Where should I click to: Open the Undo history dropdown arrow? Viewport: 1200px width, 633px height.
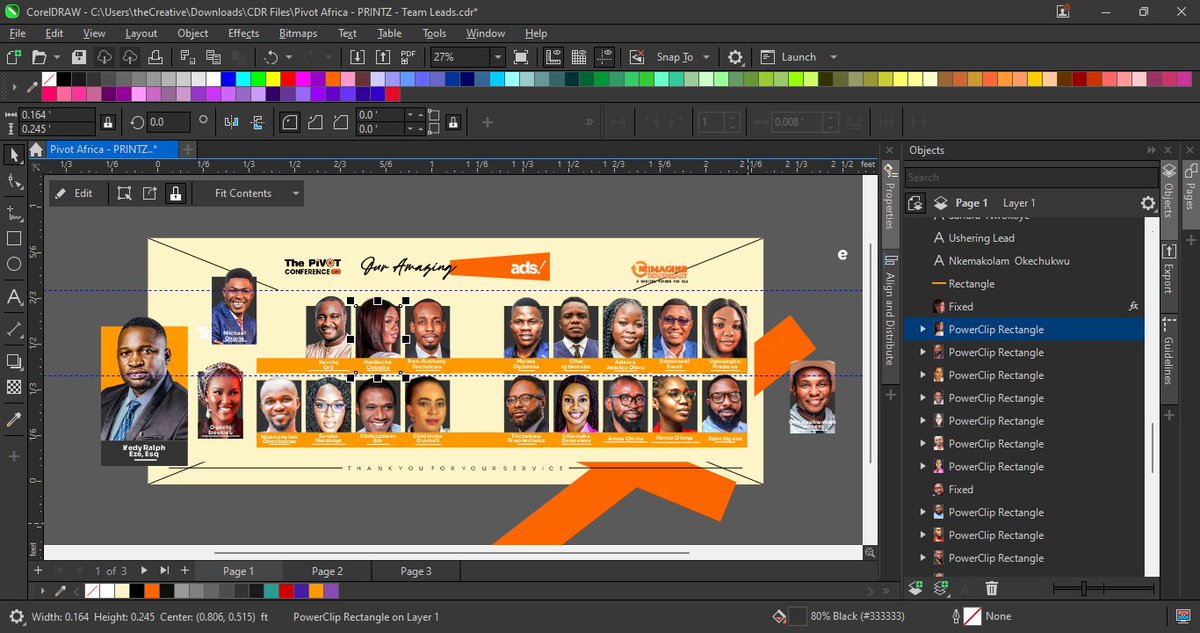291,57
